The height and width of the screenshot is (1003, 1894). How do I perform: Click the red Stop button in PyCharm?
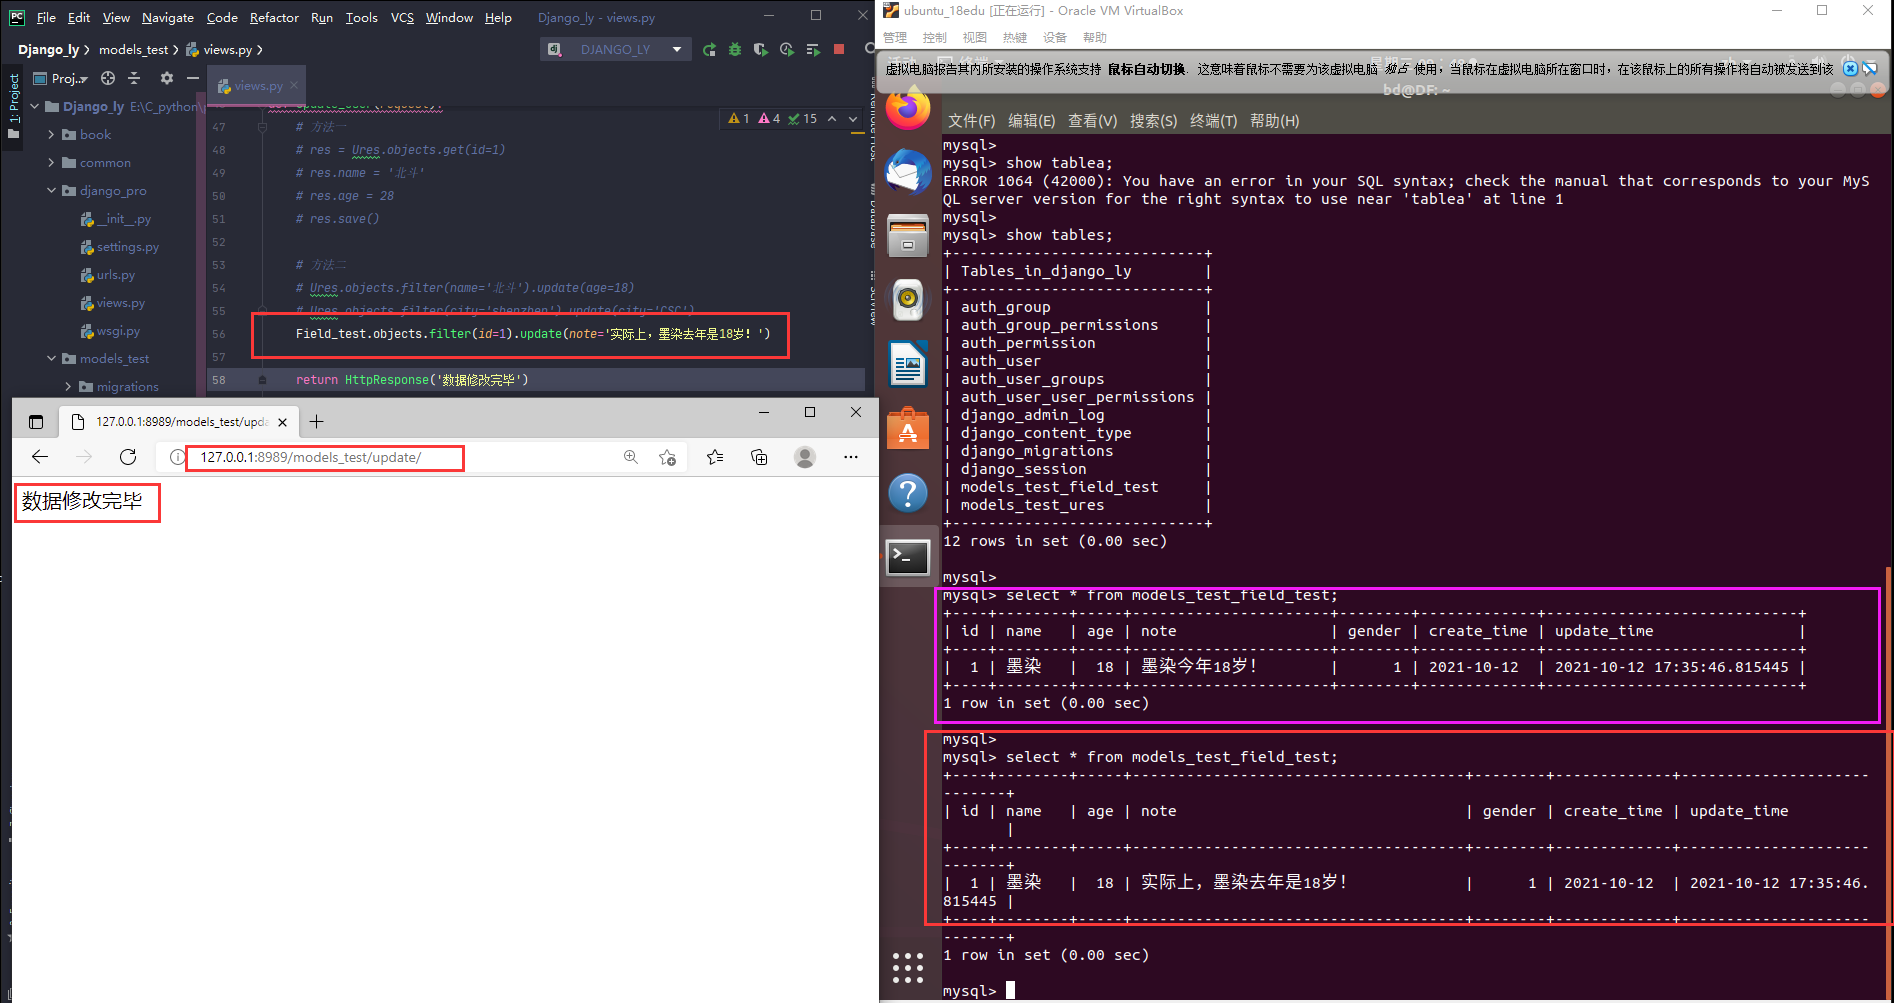click(x=839, y=49)
